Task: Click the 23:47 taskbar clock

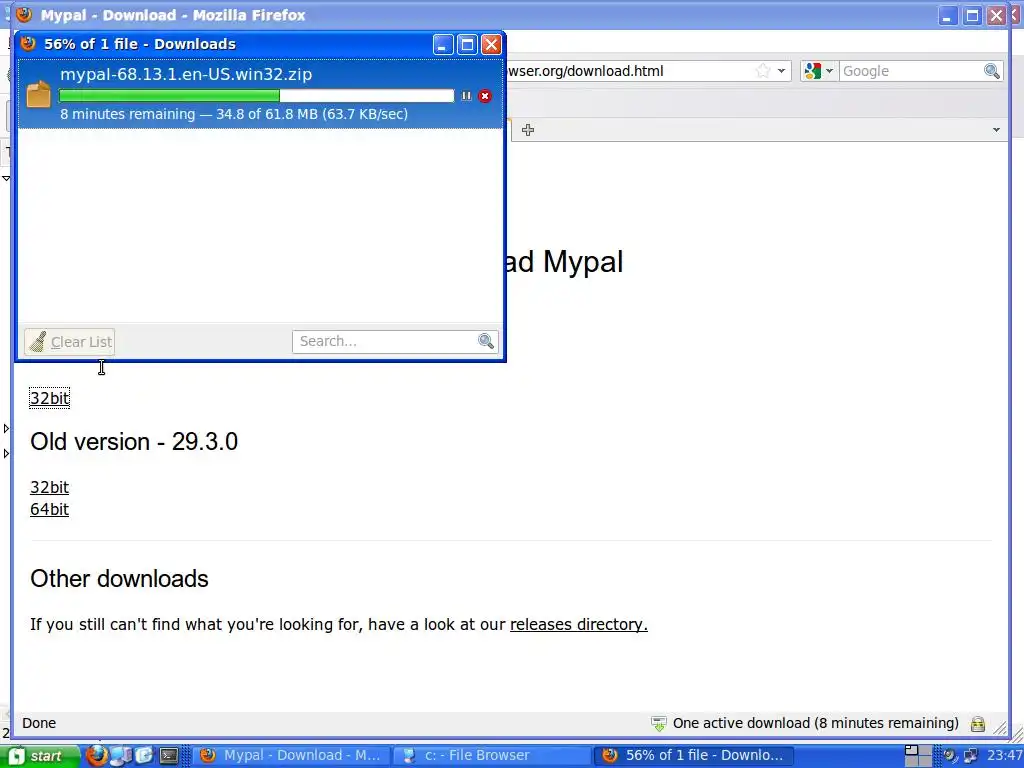Action: pyautogui.click(x=1004, y=756)
